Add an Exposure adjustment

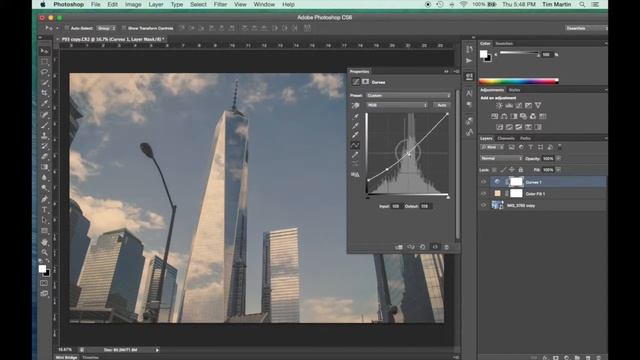(528, 105)
